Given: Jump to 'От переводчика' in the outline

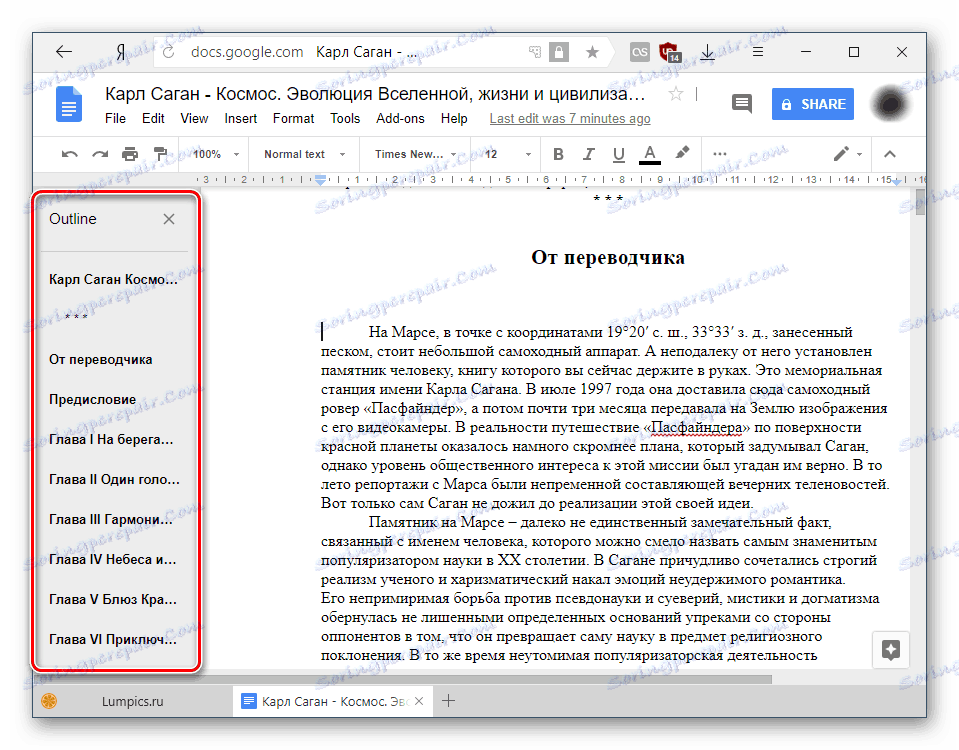Looking at the screenshot, I should 100,360.
